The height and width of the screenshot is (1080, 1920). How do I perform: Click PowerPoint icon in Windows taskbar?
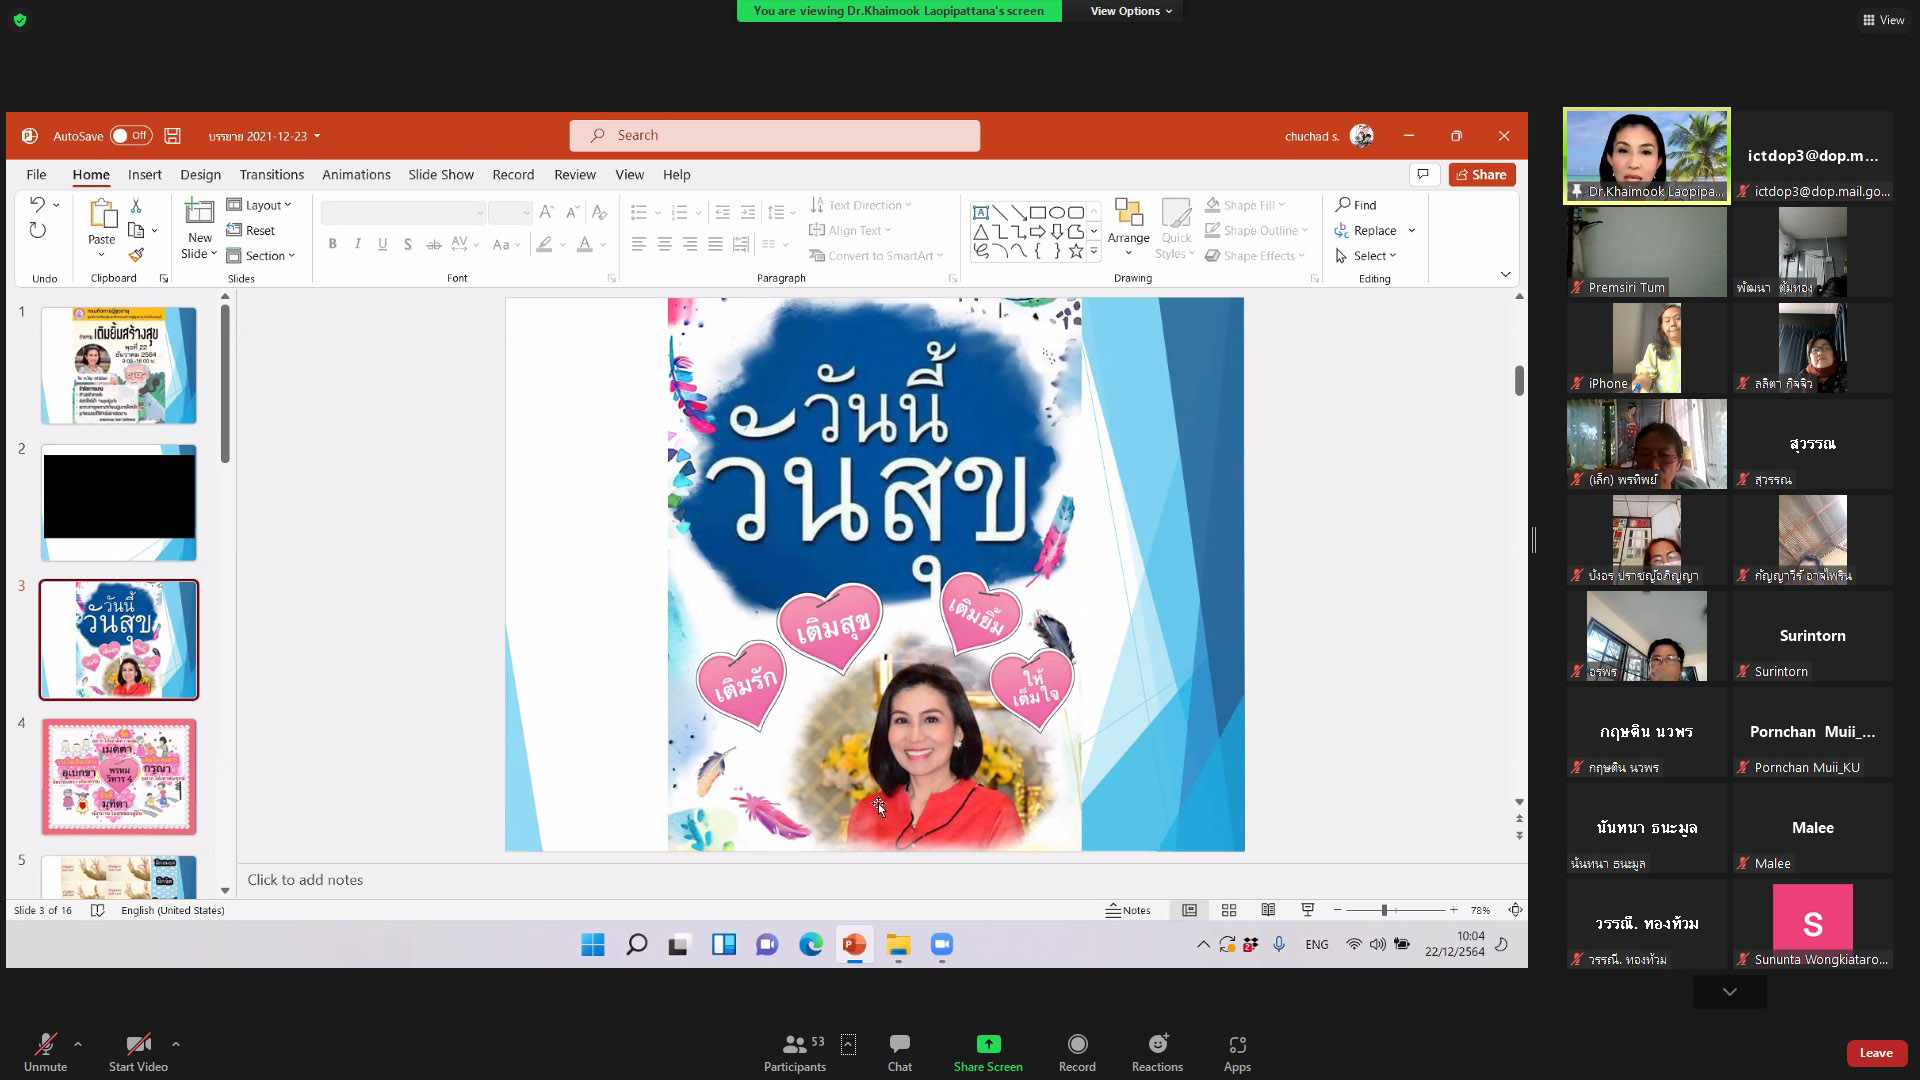854,945
